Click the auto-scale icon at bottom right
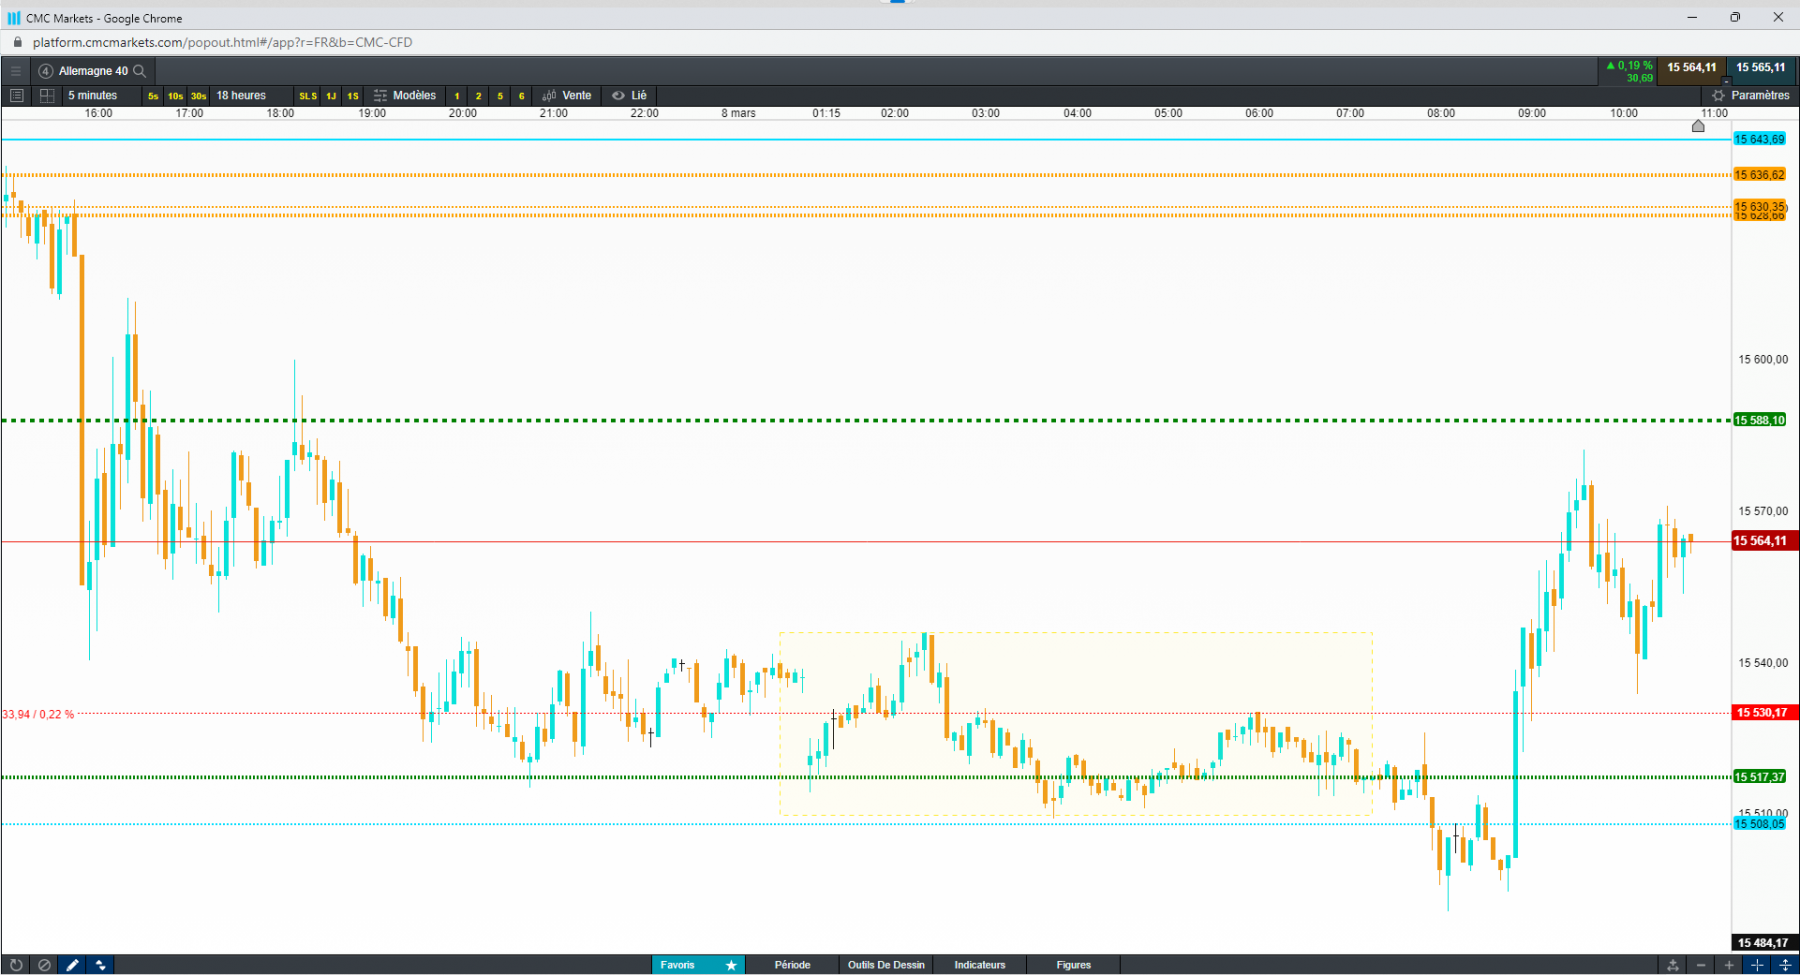Viewport: 1800px width, 975px height. tap(1673, 965)
